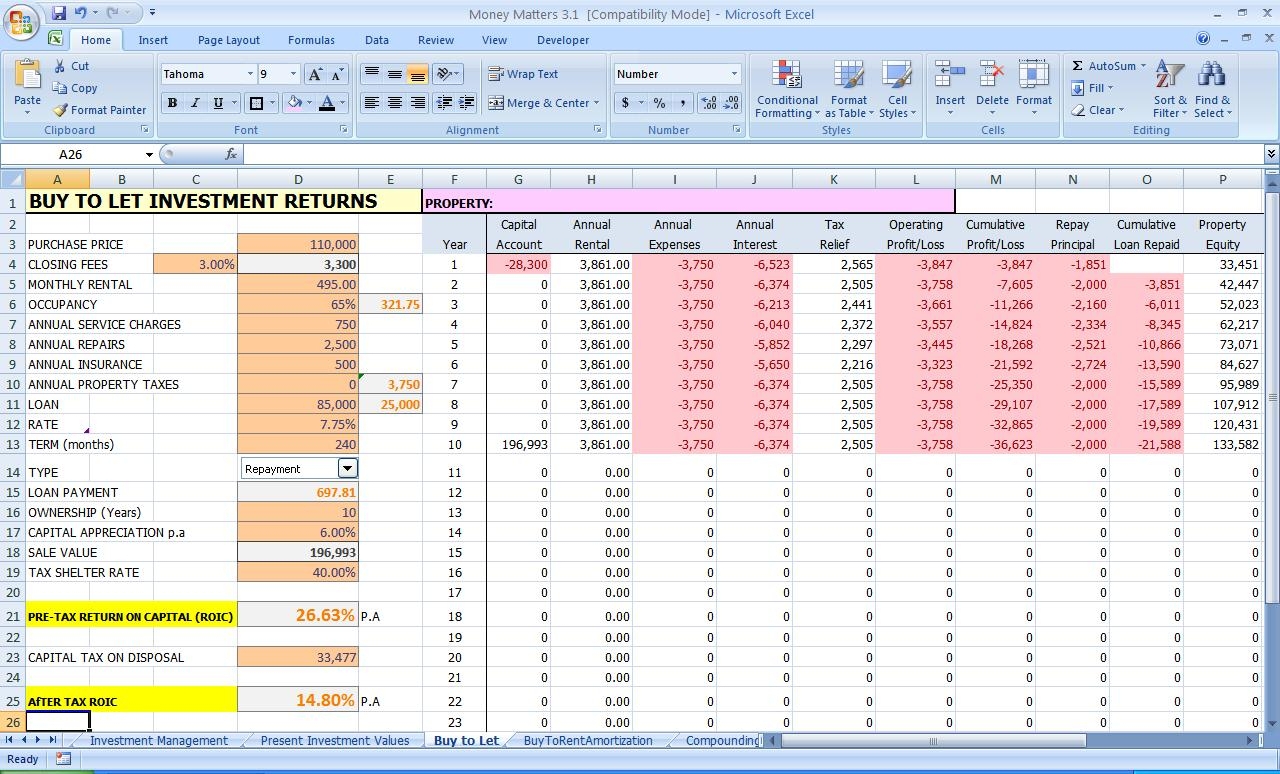Click the Format Painter icon
This screenshot has height=774, width=1280.
(59, 110)
